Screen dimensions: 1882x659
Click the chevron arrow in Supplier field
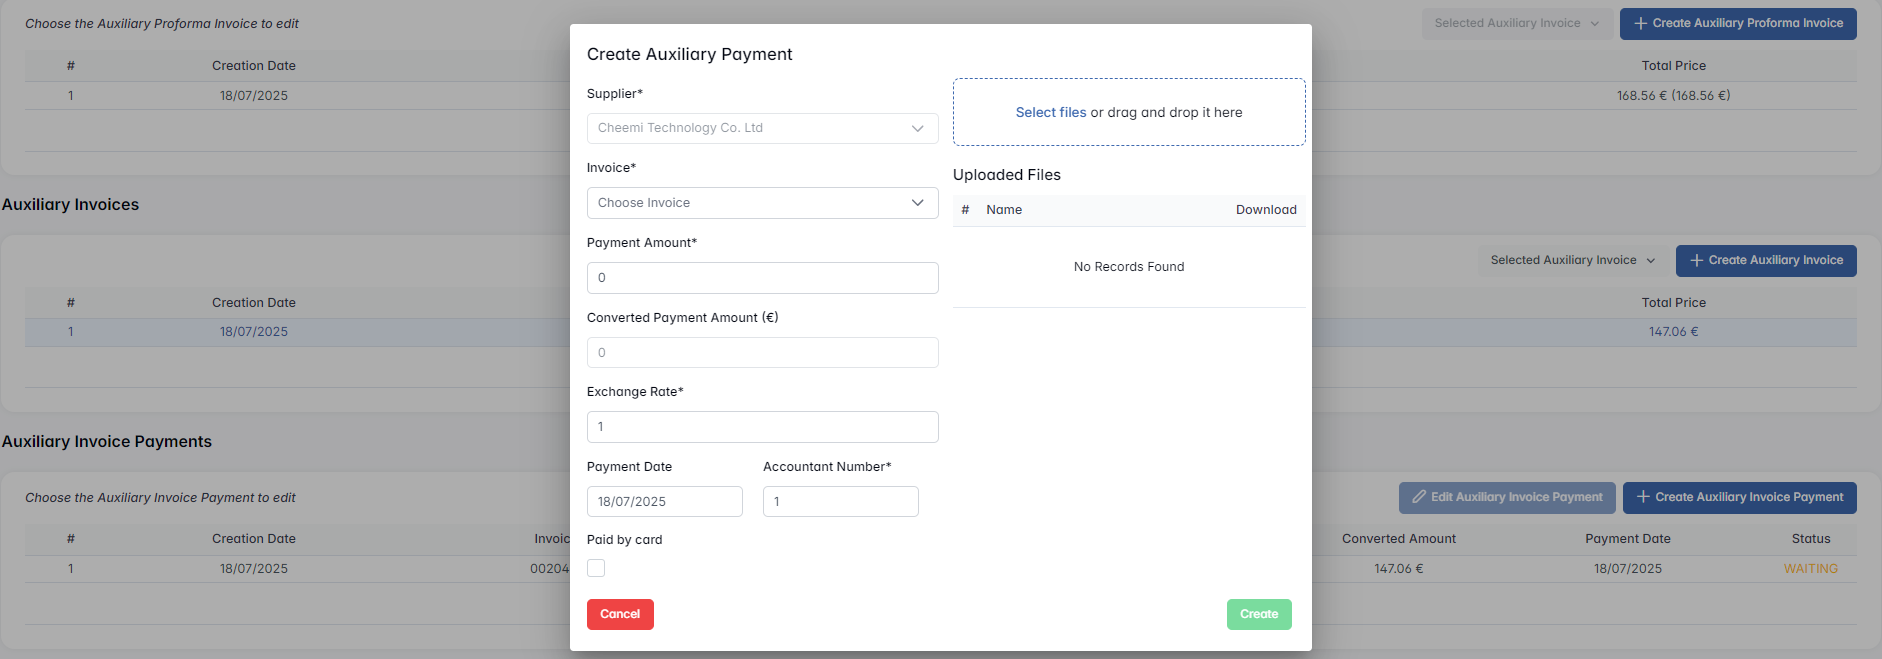point(917,128)
